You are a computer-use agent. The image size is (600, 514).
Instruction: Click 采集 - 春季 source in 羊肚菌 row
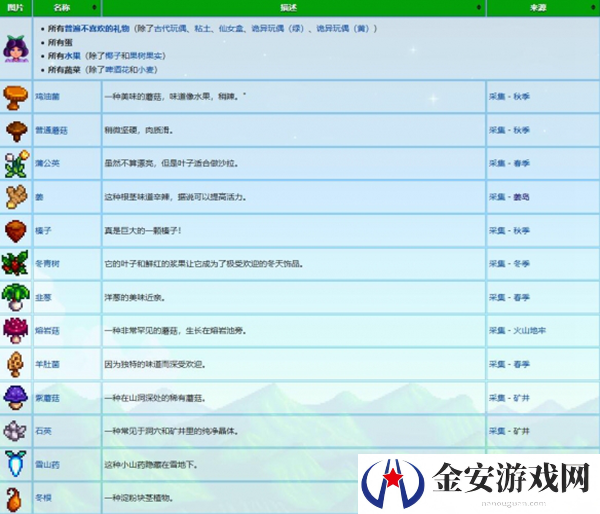[x=509, y=364]
